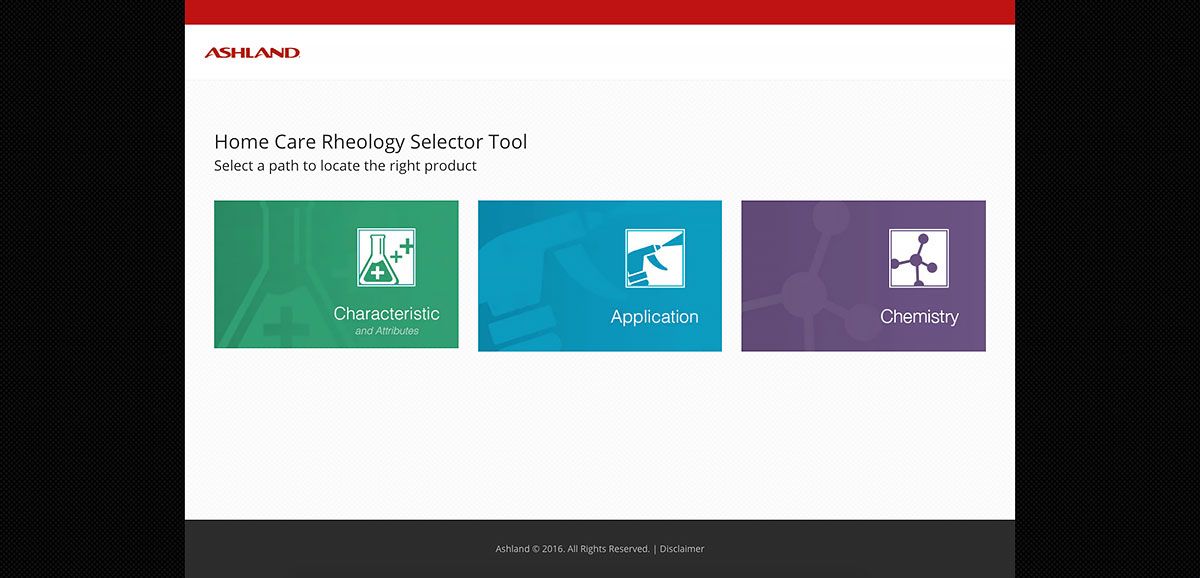Click the red banner at page top

click(600, 12)
